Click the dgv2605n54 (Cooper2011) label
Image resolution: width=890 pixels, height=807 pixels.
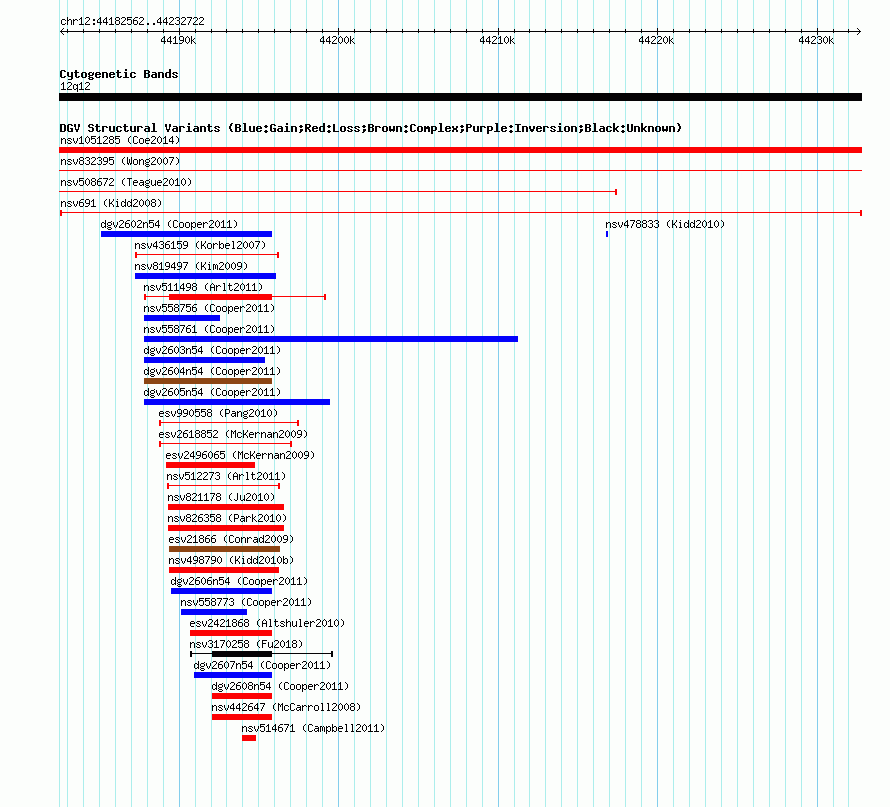click(x=212, y=392)
